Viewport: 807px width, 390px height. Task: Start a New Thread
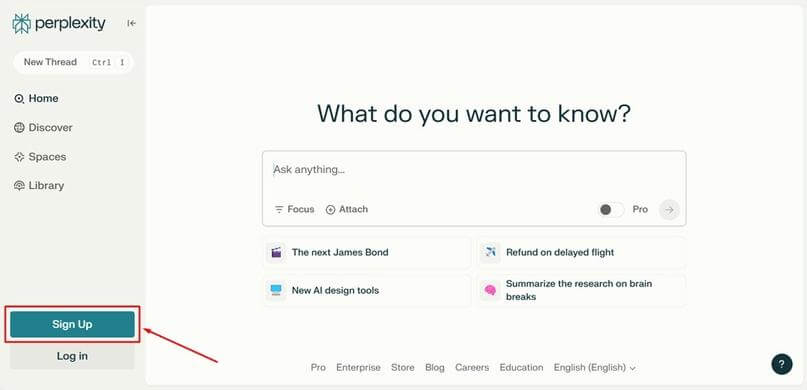(x=74, y=62)
